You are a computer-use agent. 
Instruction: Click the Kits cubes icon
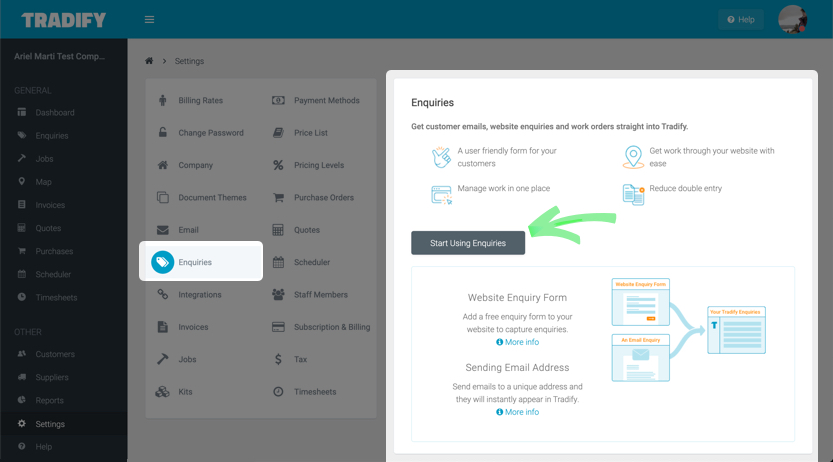point(162,392)
